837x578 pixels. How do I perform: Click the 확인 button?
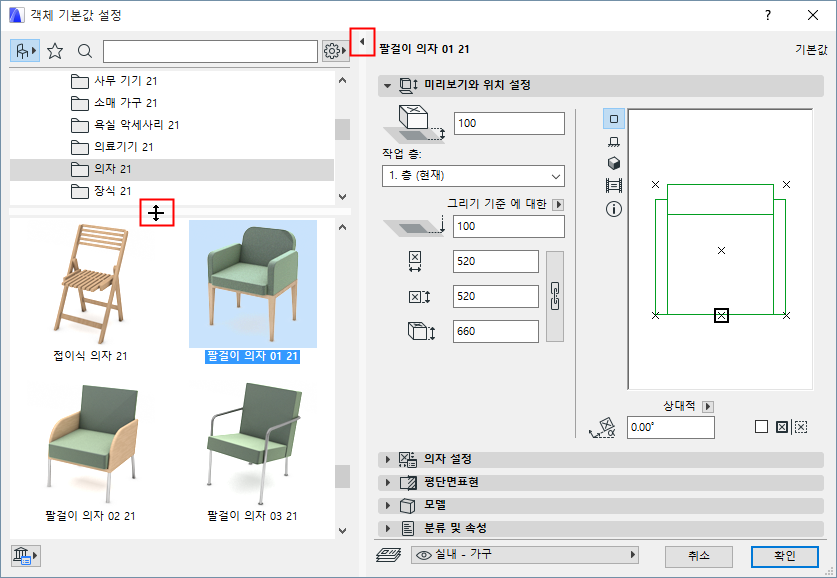coord(785,556)
